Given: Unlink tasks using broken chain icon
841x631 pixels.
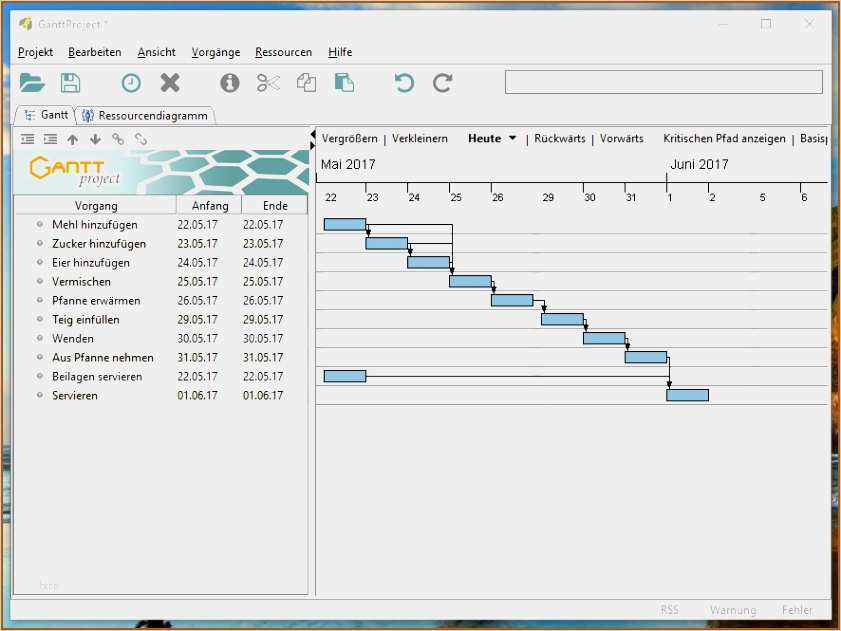Looking at the screenshot, I should (140, 139).
